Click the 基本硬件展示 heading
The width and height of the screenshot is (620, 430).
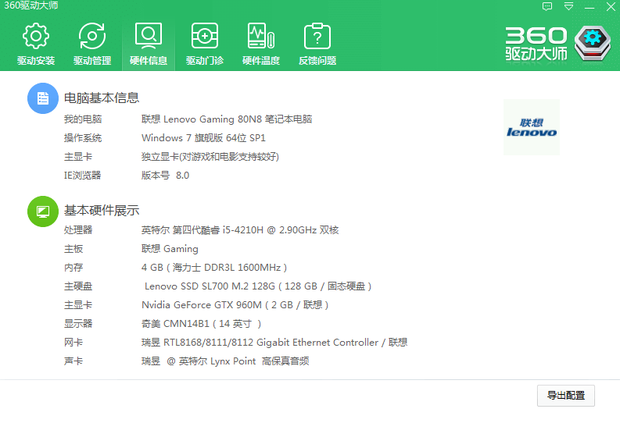pos(102,210)
